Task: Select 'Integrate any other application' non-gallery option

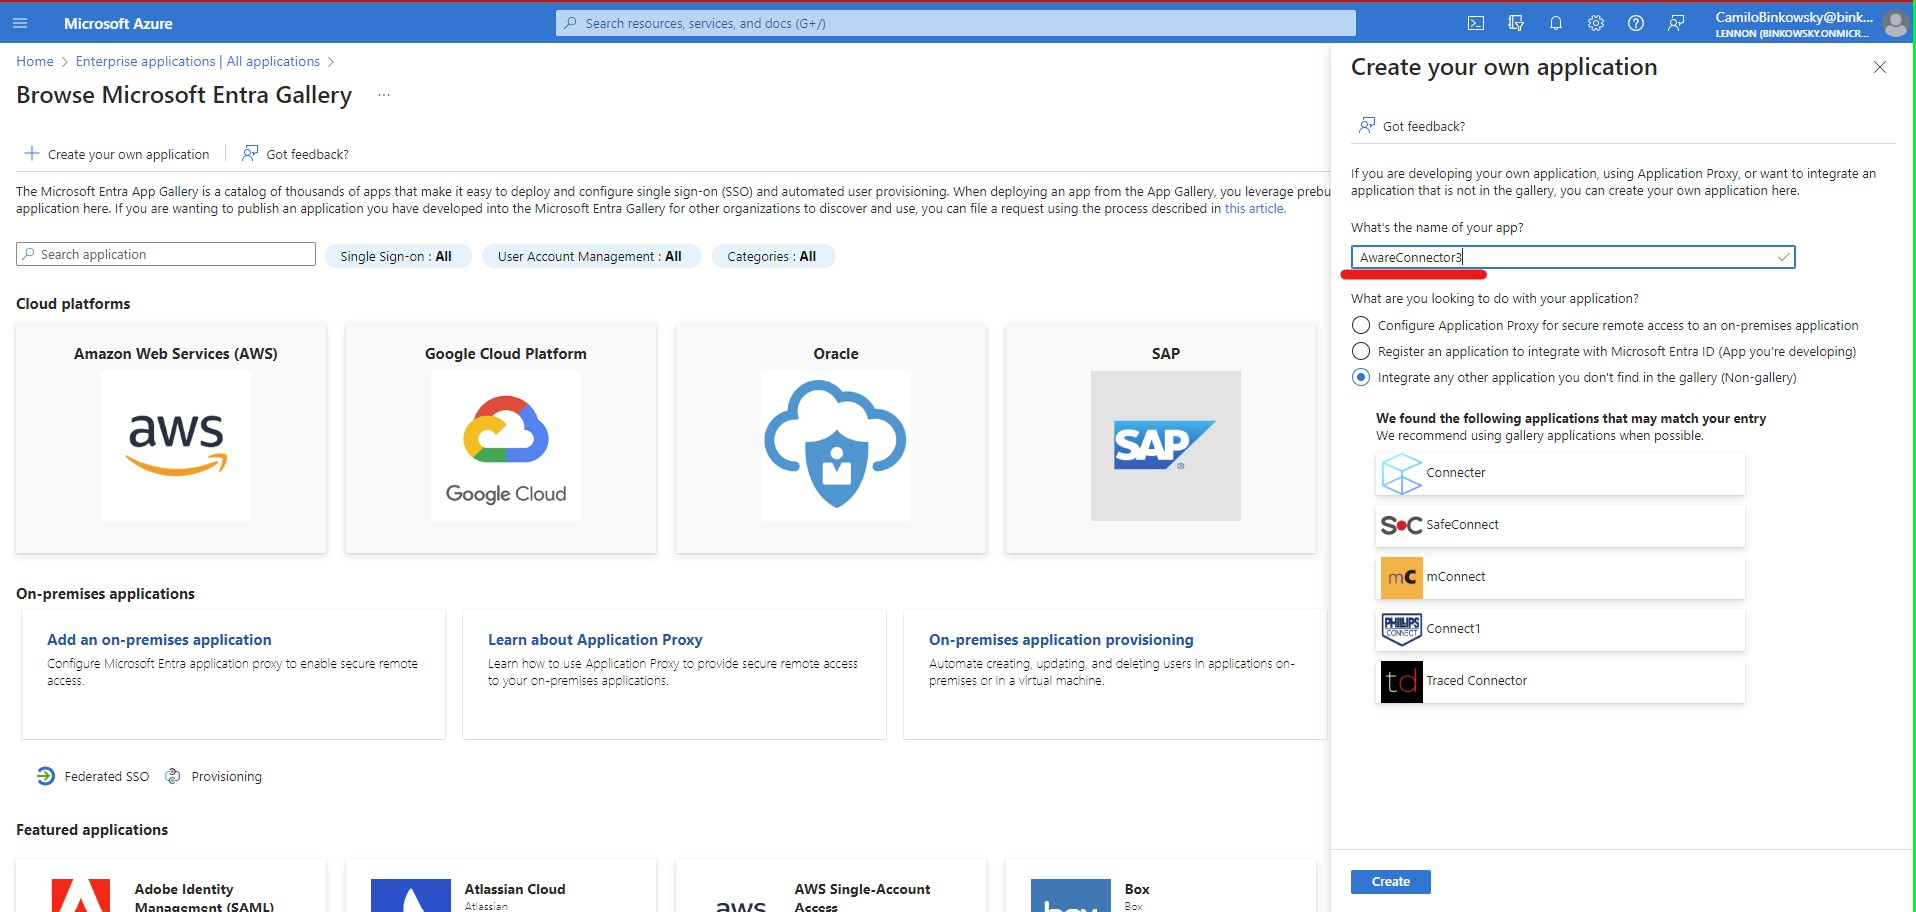Action: tap(1360, 377)
